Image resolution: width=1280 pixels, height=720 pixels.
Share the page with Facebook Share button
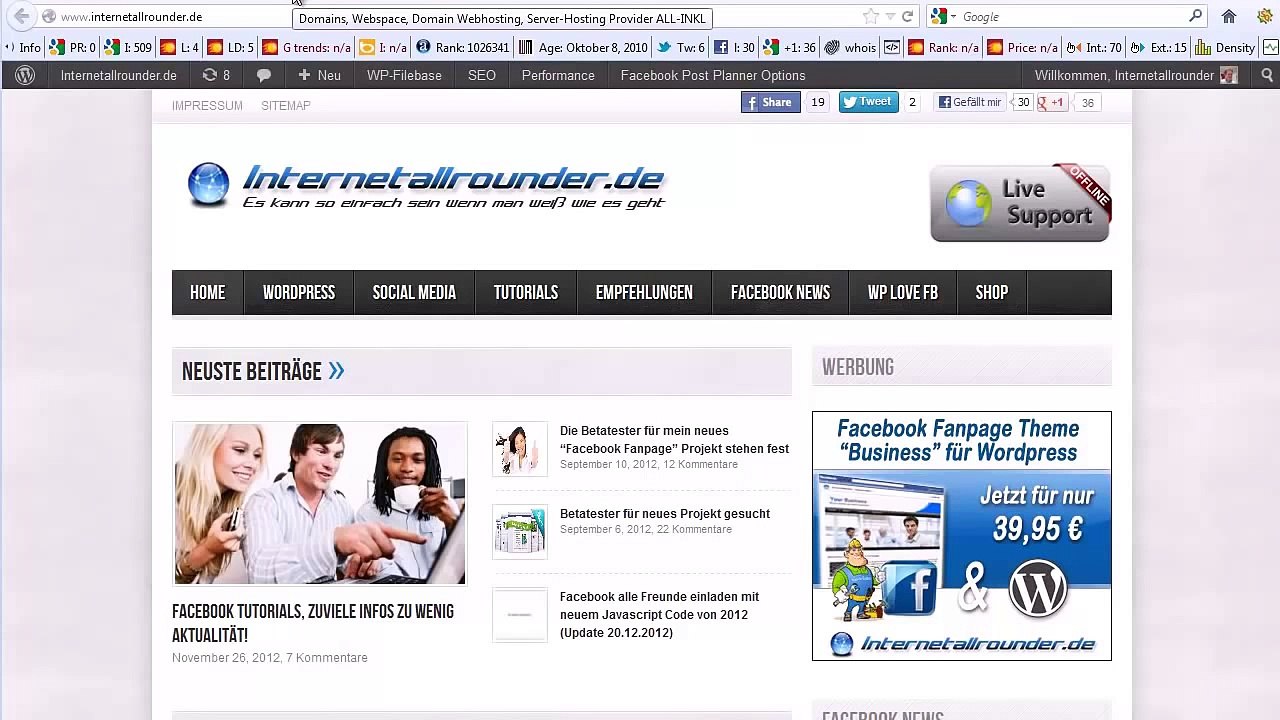tap(770, 102)
